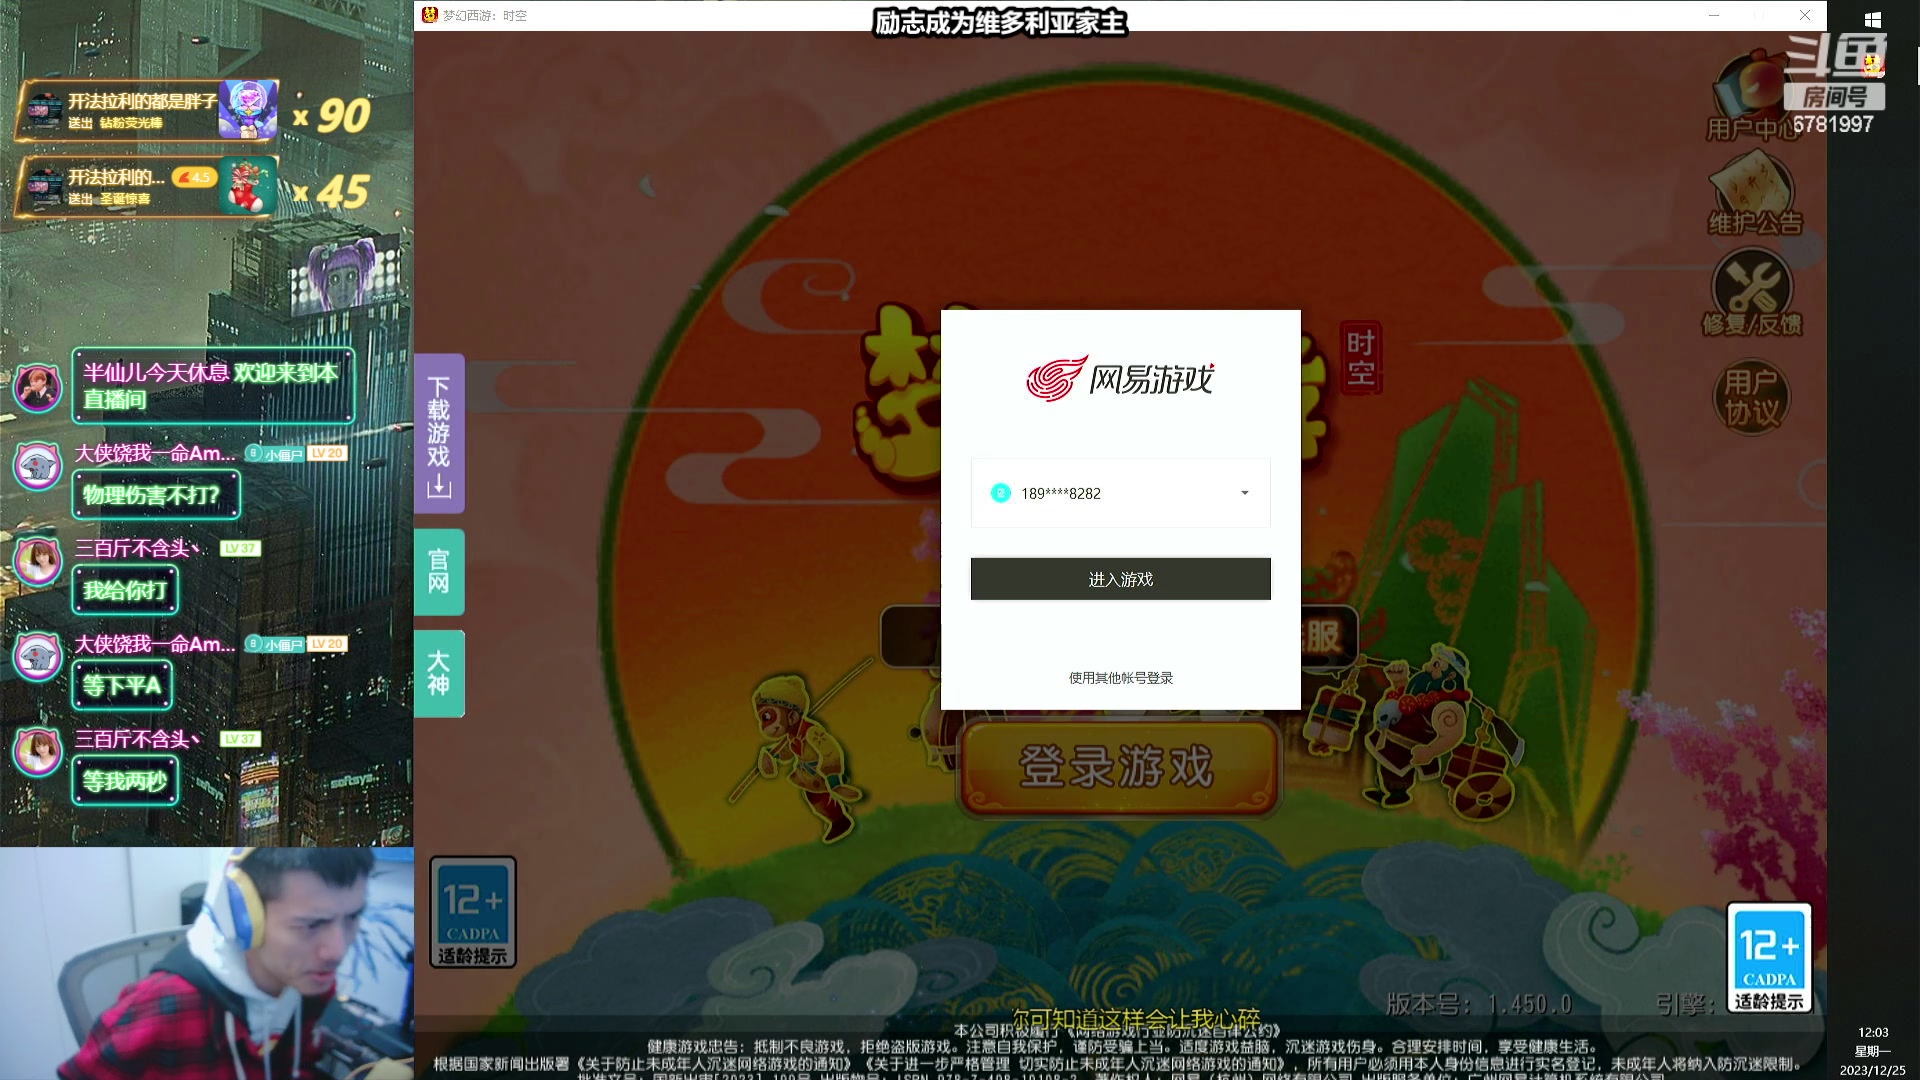
Task: Click the NetEase 网易游戏 logo
Action: coord(1120,379)
